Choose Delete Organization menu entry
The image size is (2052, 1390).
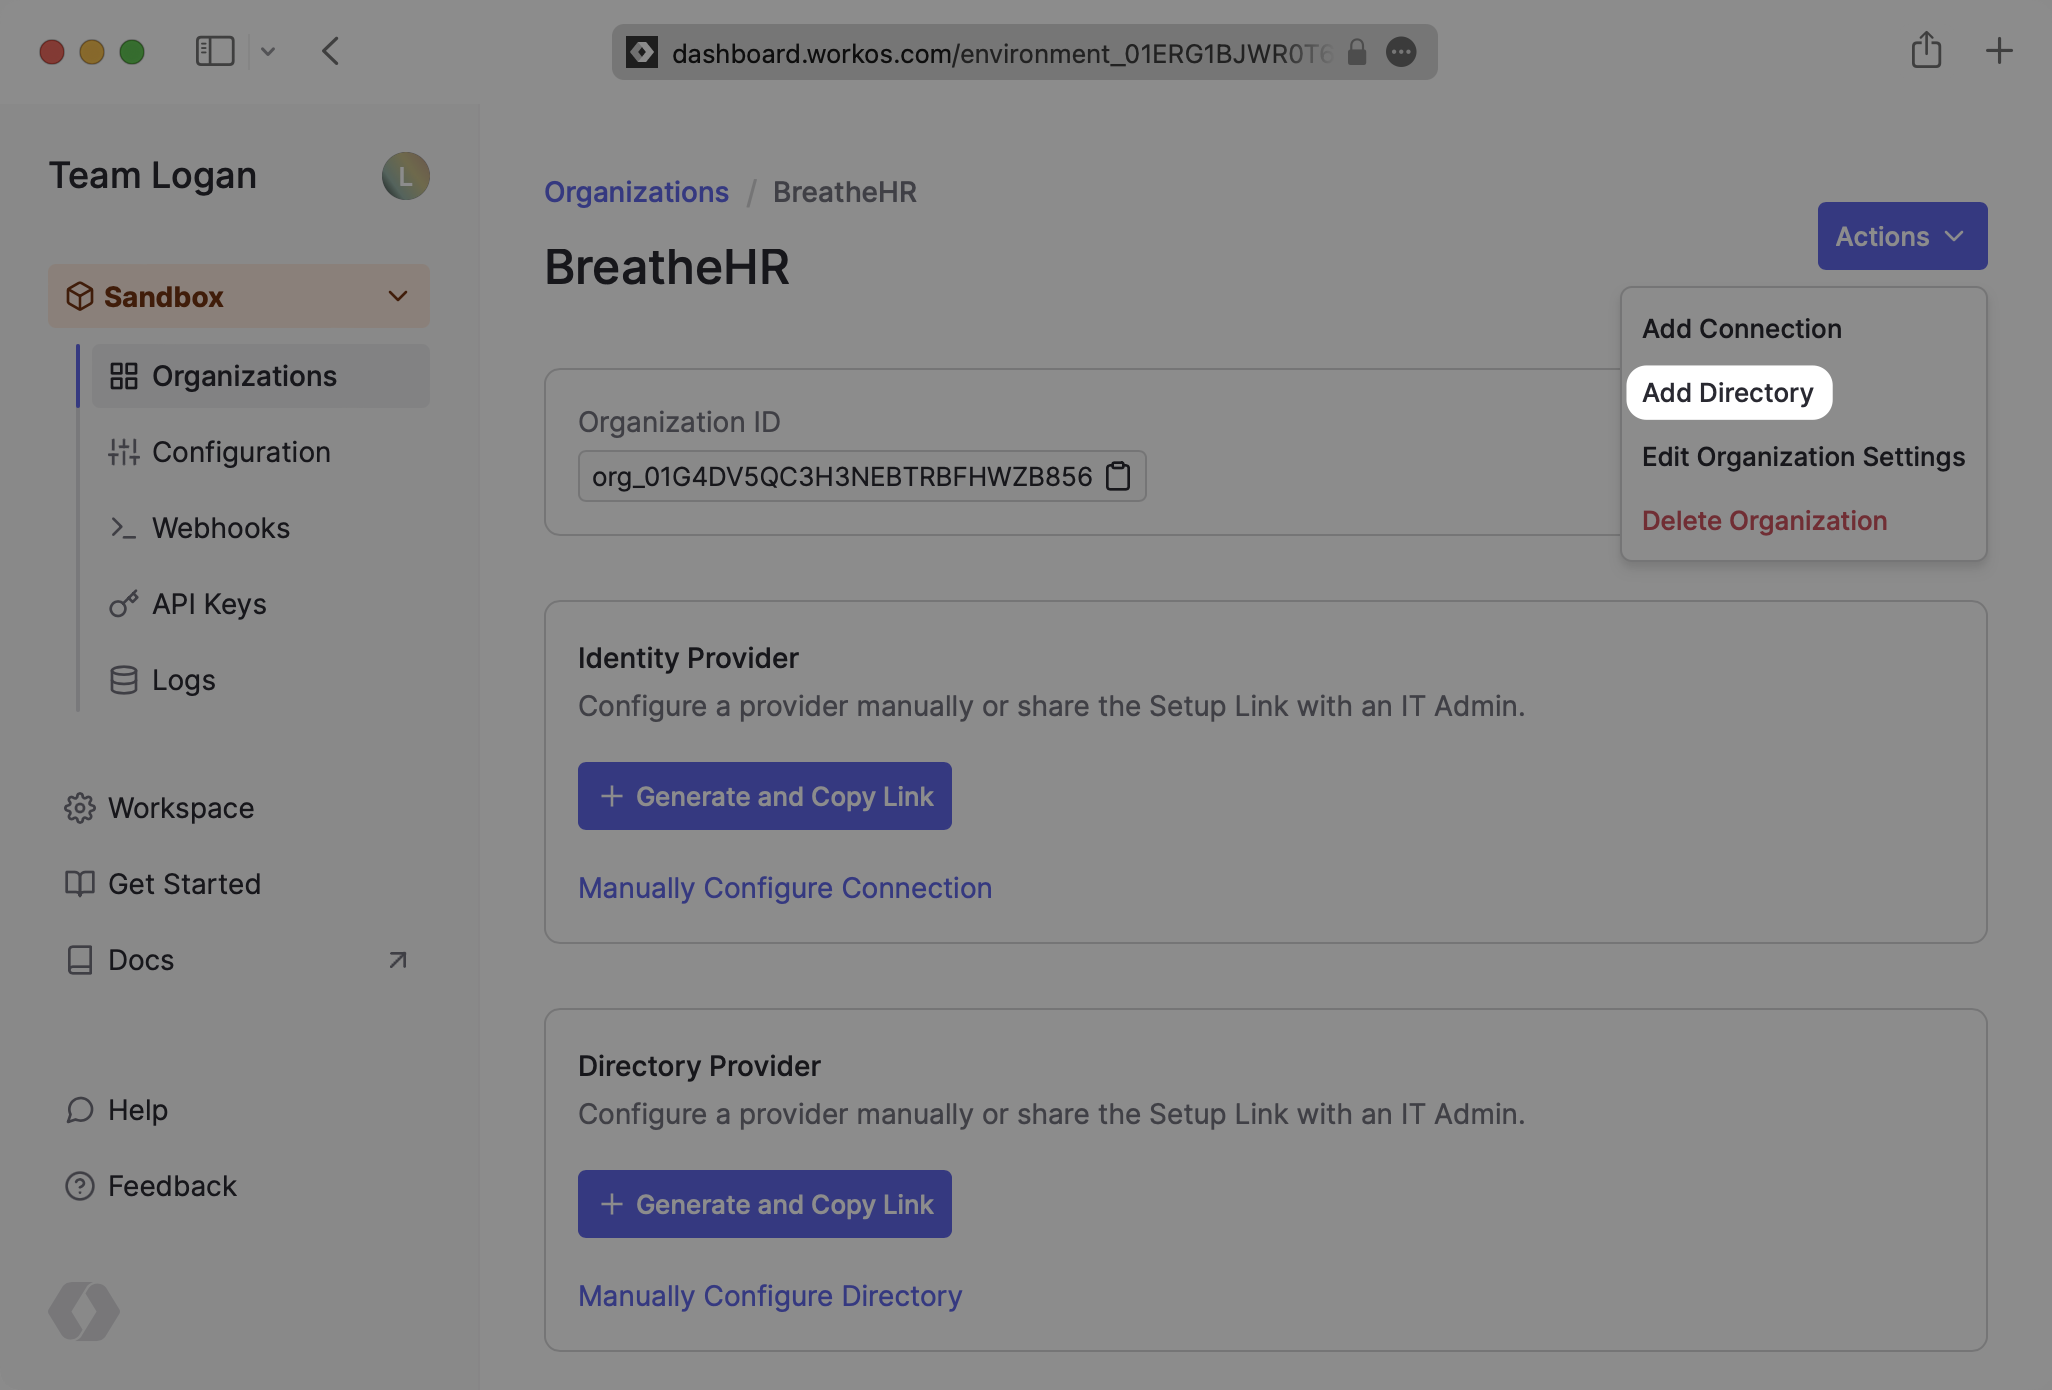[x=1764, y=521]
